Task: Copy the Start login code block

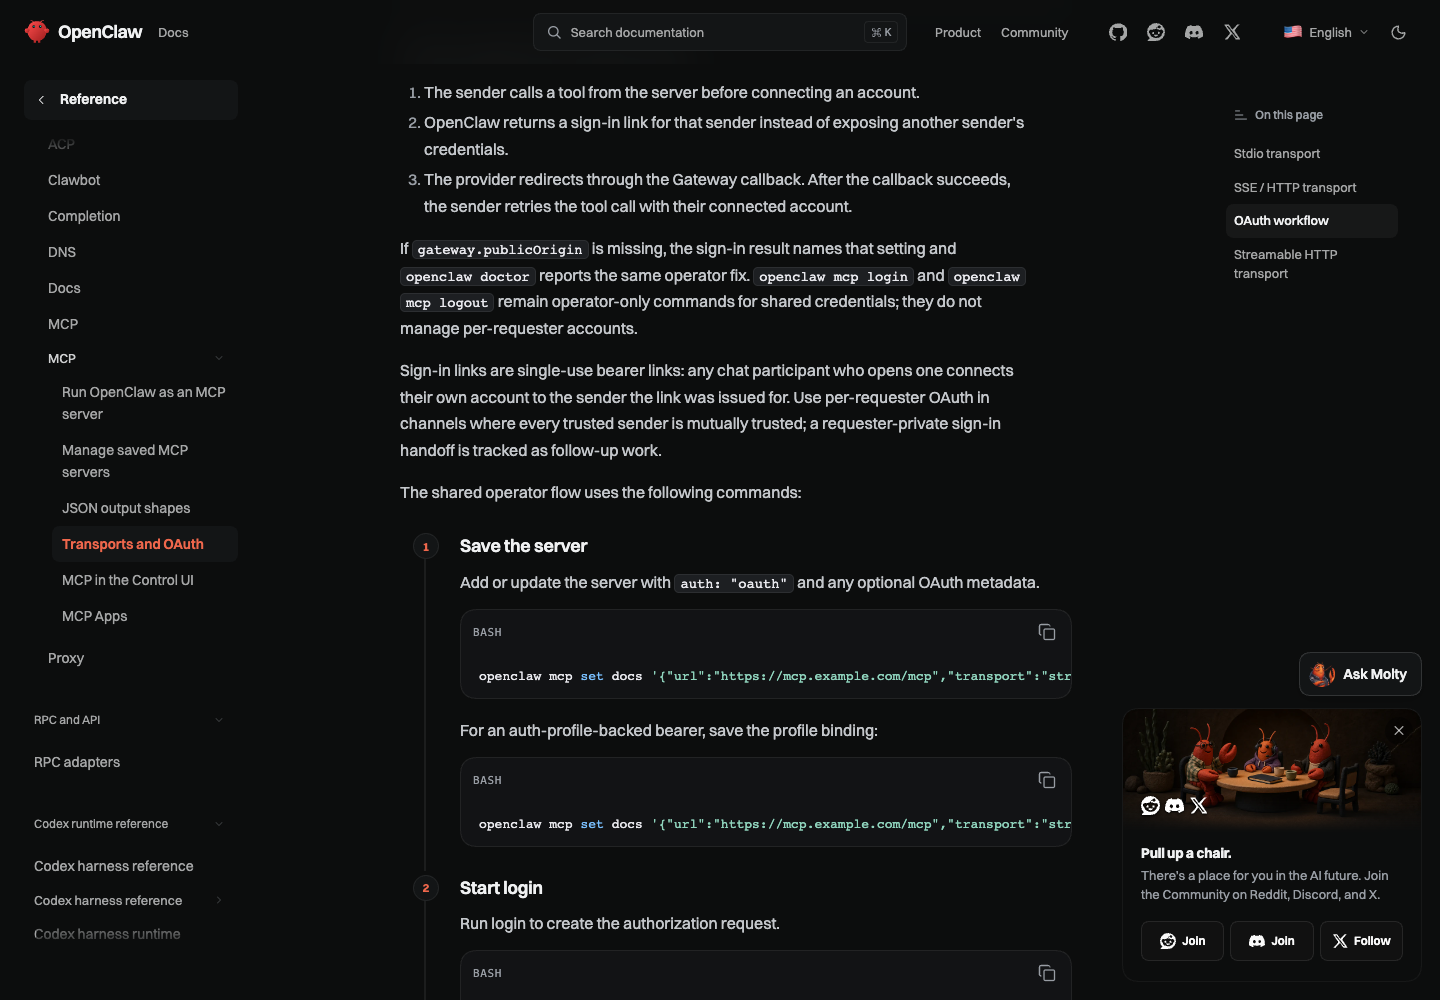Action: [x=1047, y=973]
